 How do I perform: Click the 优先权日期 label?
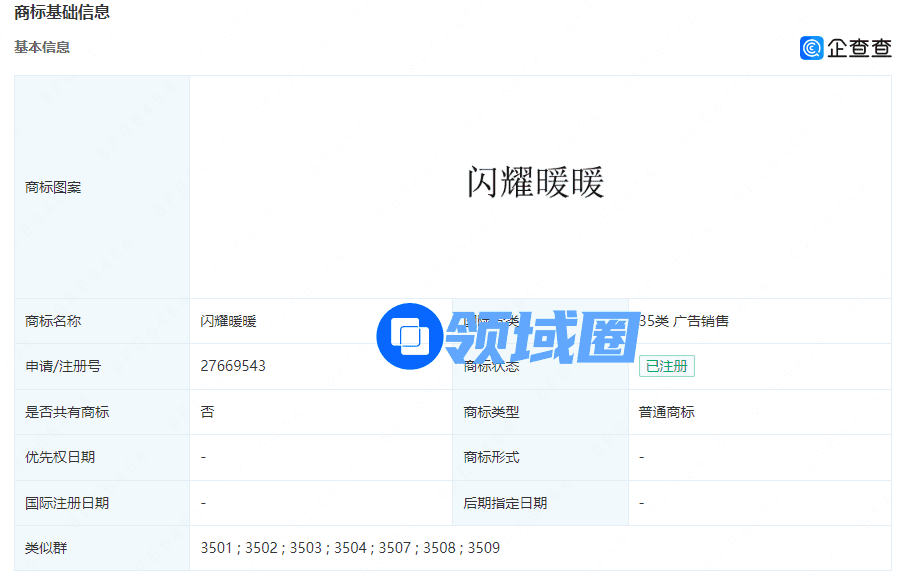pos(60,457)
